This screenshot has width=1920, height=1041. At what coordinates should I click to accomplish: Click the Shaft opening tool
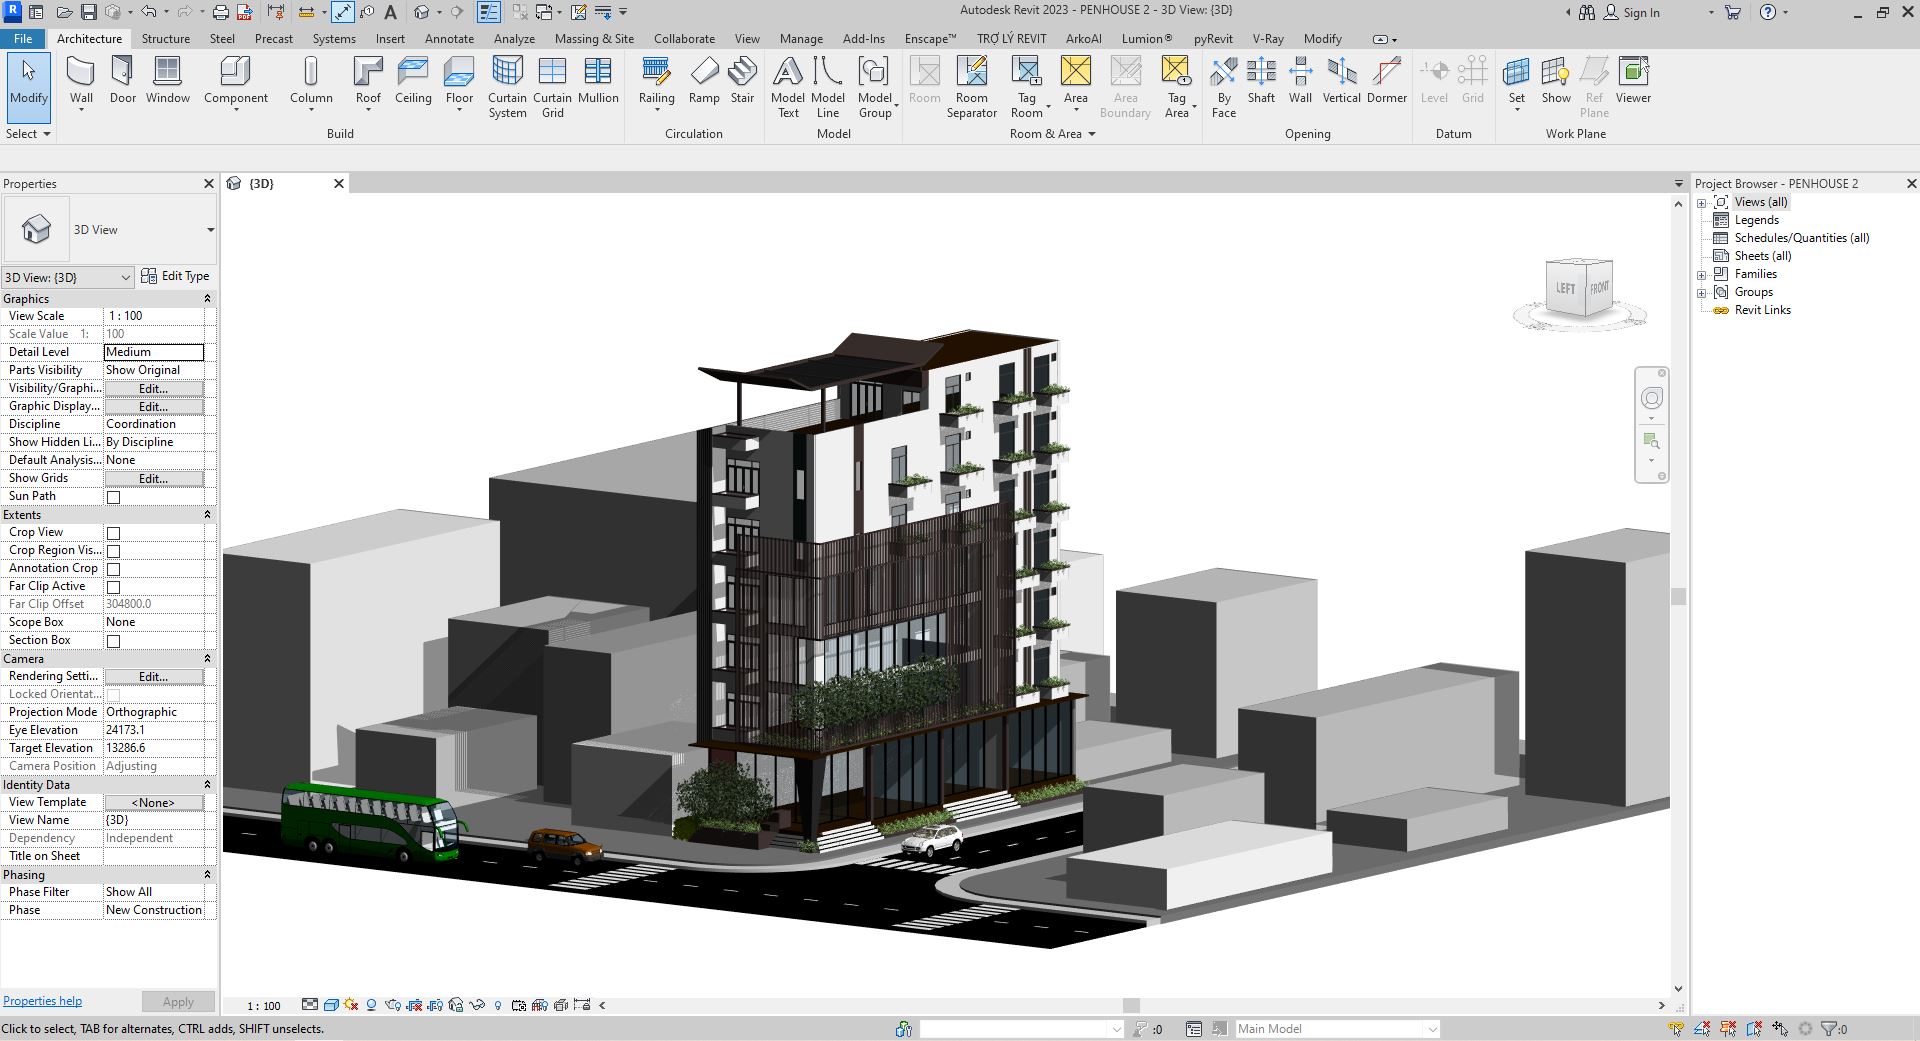tap(1261, 80)
